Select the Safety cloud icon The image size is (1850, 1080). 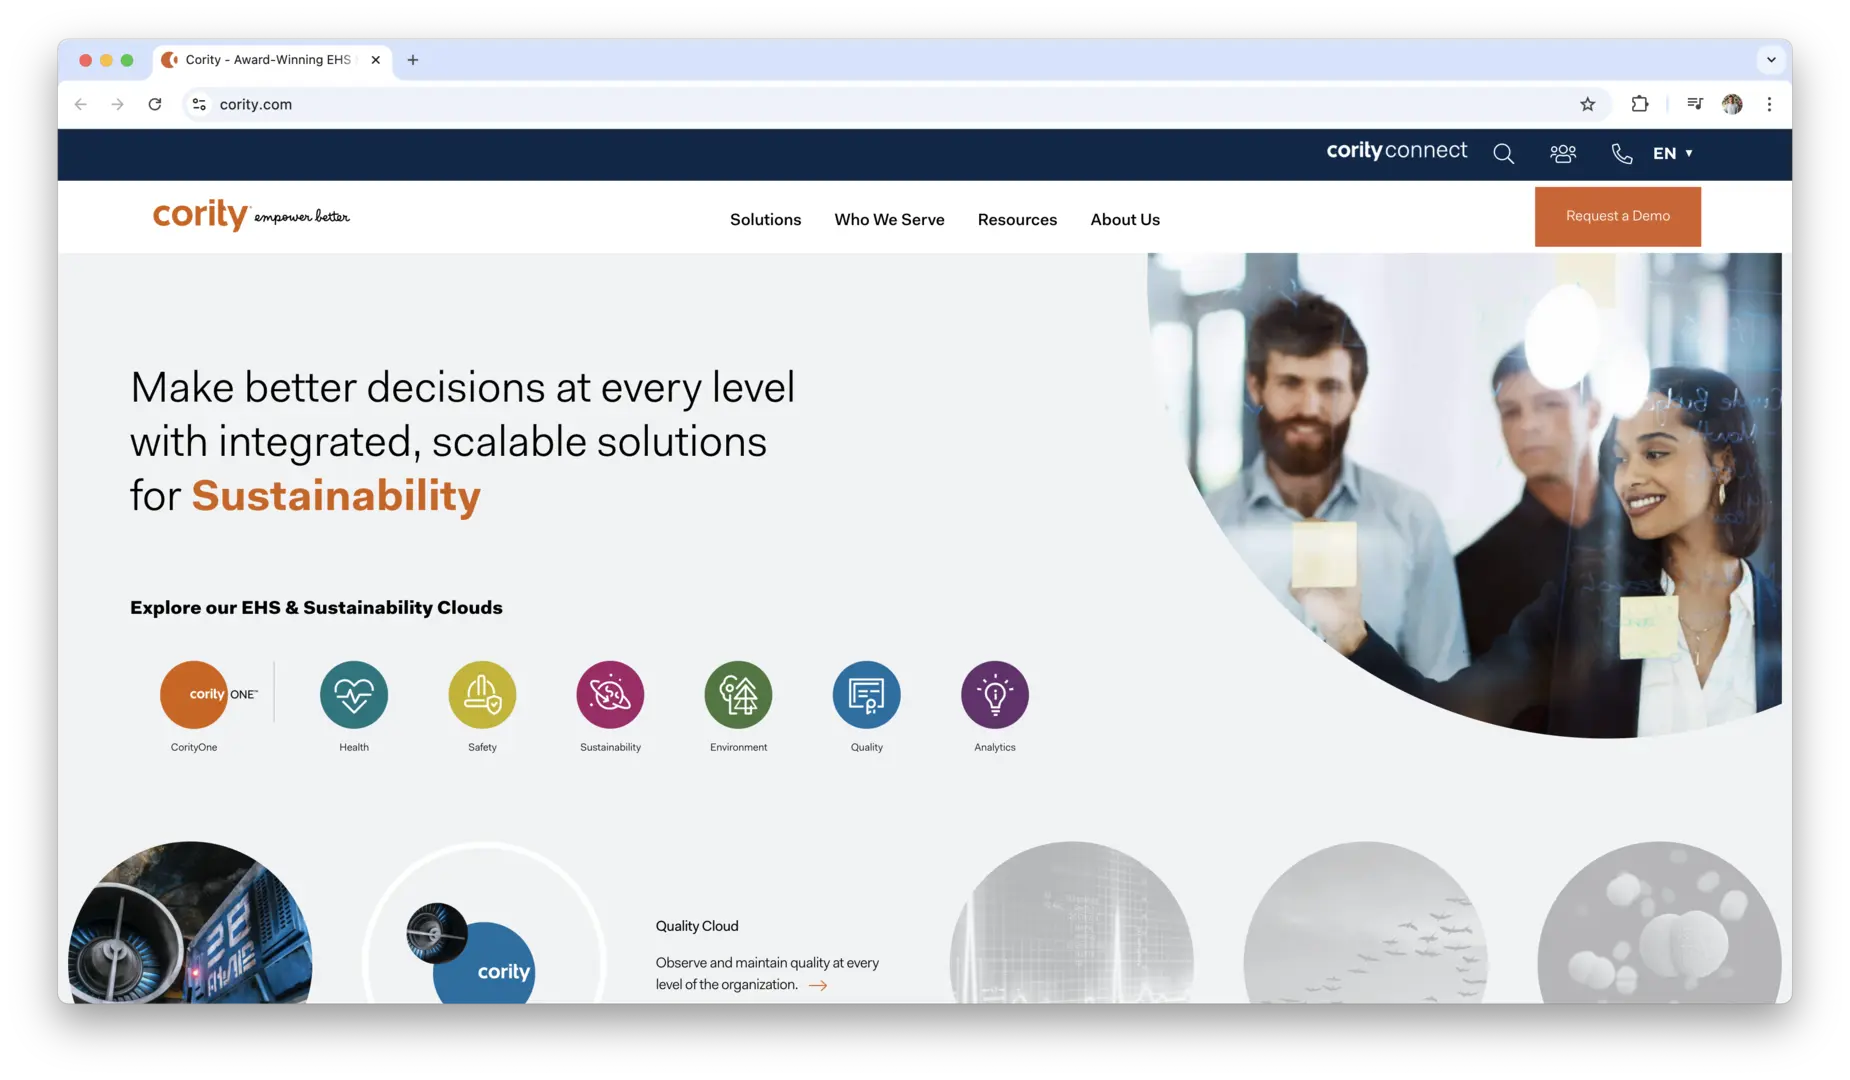tap(482, 694)
